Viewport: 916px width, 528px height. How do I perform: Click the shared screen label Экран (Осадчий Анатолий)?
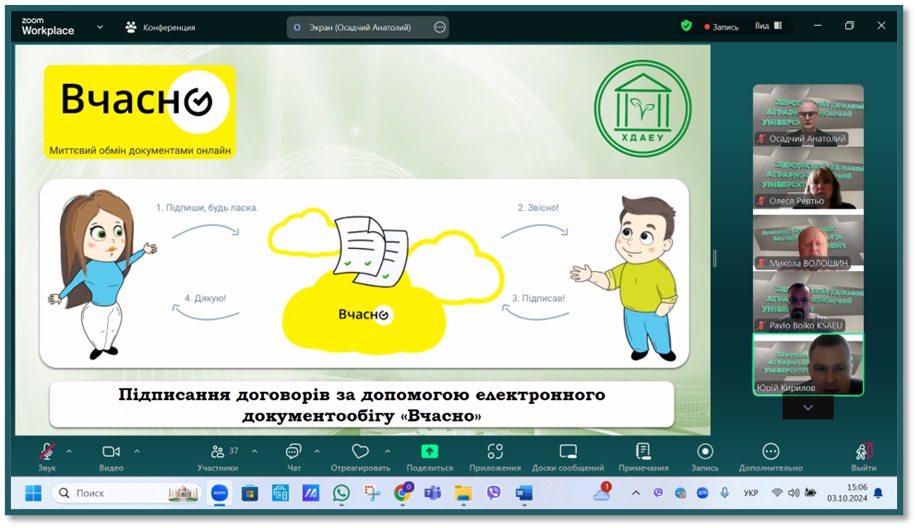(x=360, y=27)
